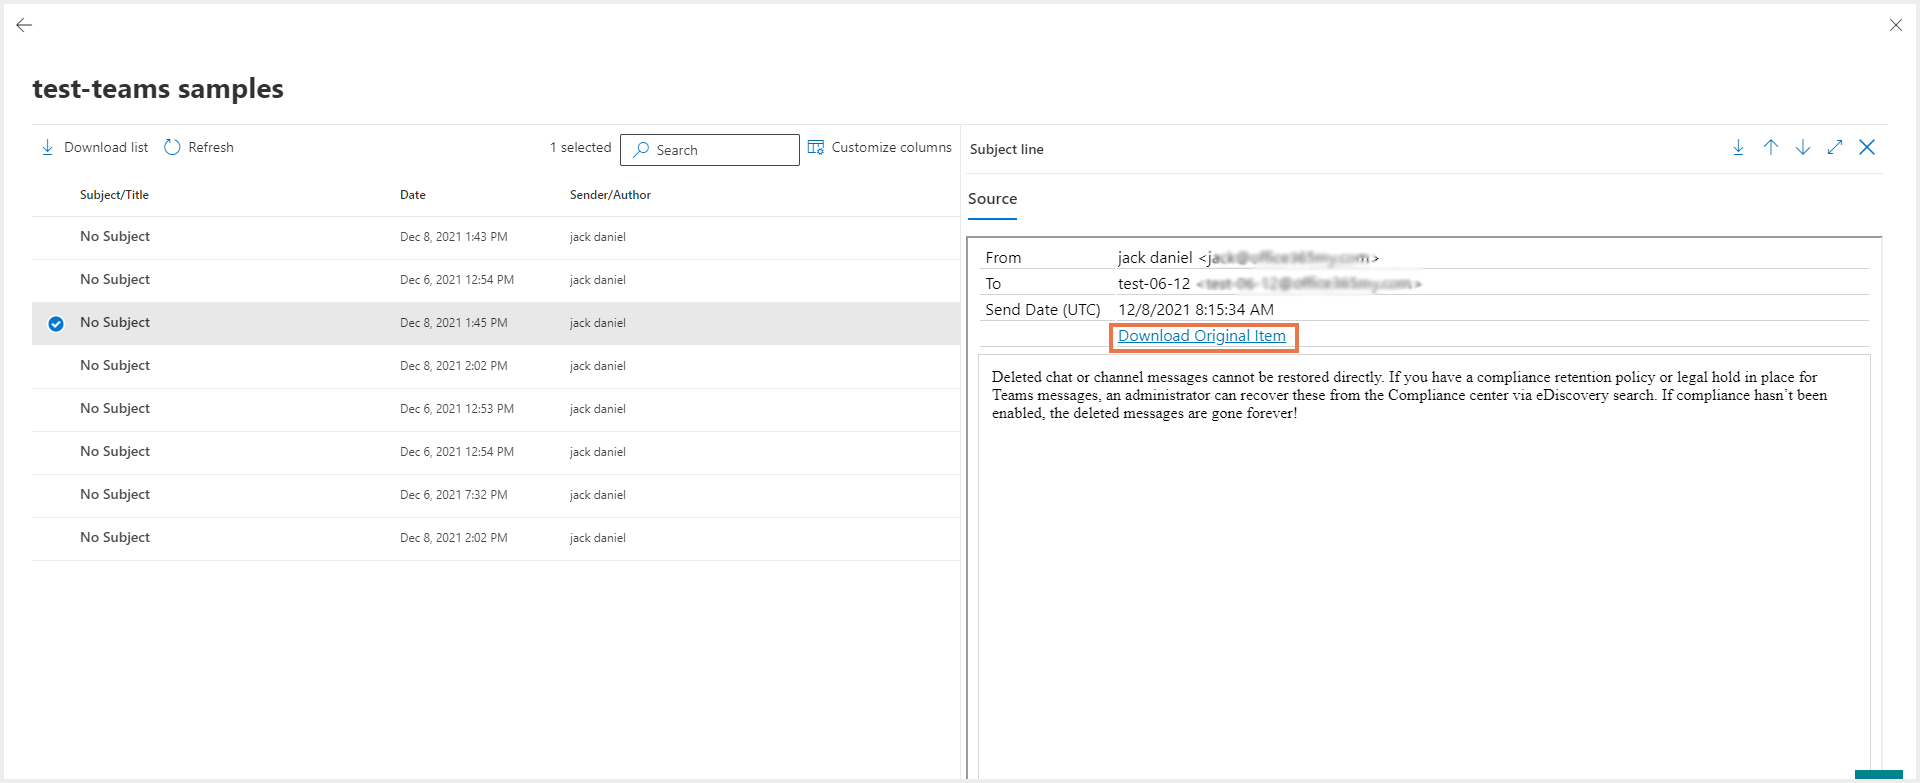Screen dimensions: 1920x783
Task: Uncheck the selected Dec 8 1:45 PM row
Action: pos(56,323)
